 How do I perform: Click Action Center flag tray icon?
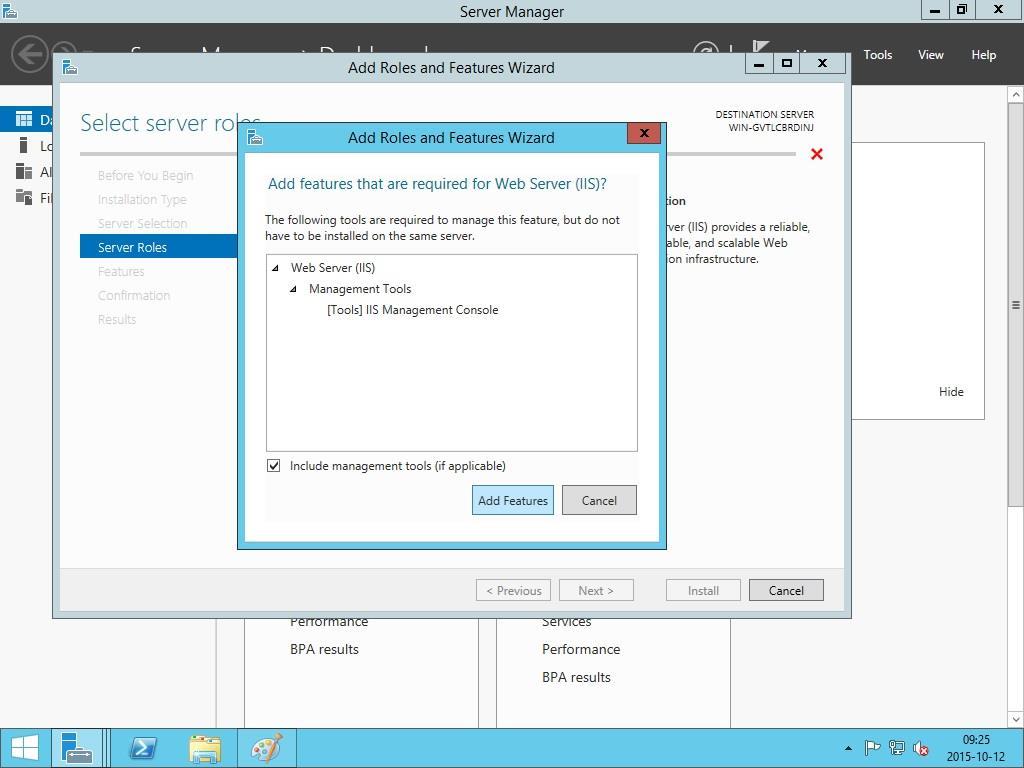(872, 748)
